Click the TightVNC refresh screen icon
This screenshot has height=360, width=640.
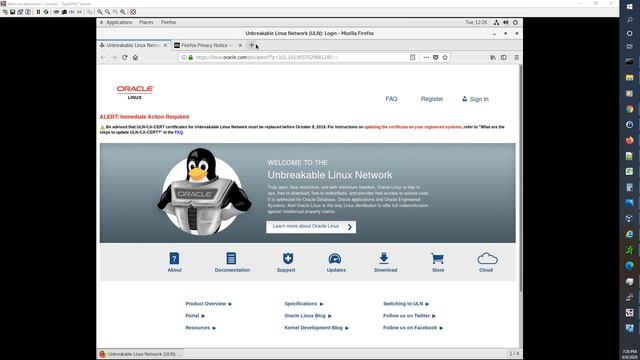[x=46, y=12]
